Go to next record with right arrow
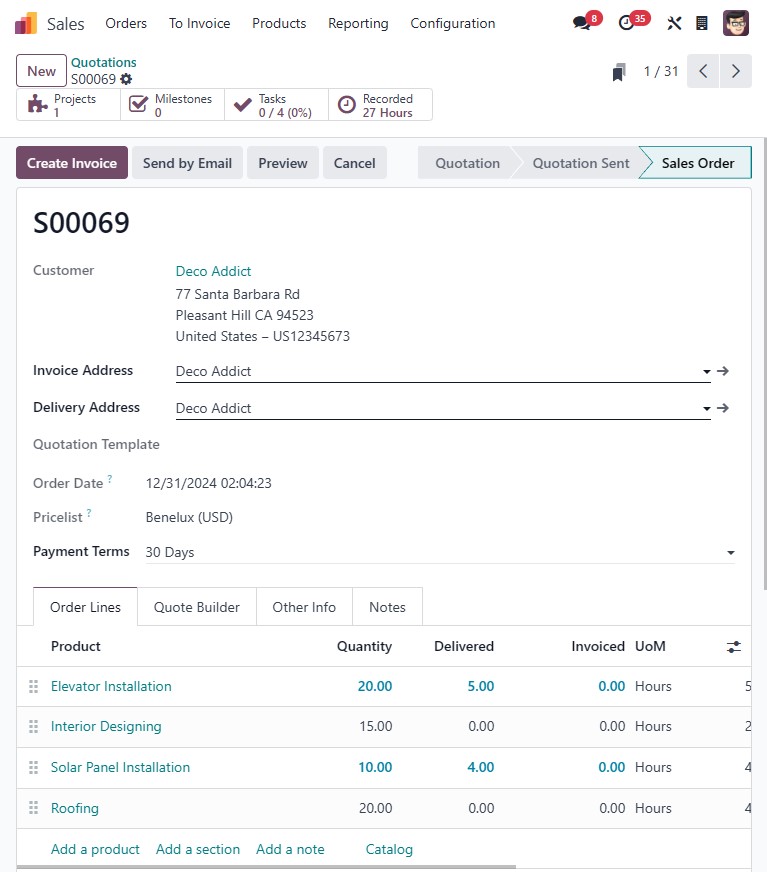The width and height of the screenshot is (767, 872). (737, 71)
